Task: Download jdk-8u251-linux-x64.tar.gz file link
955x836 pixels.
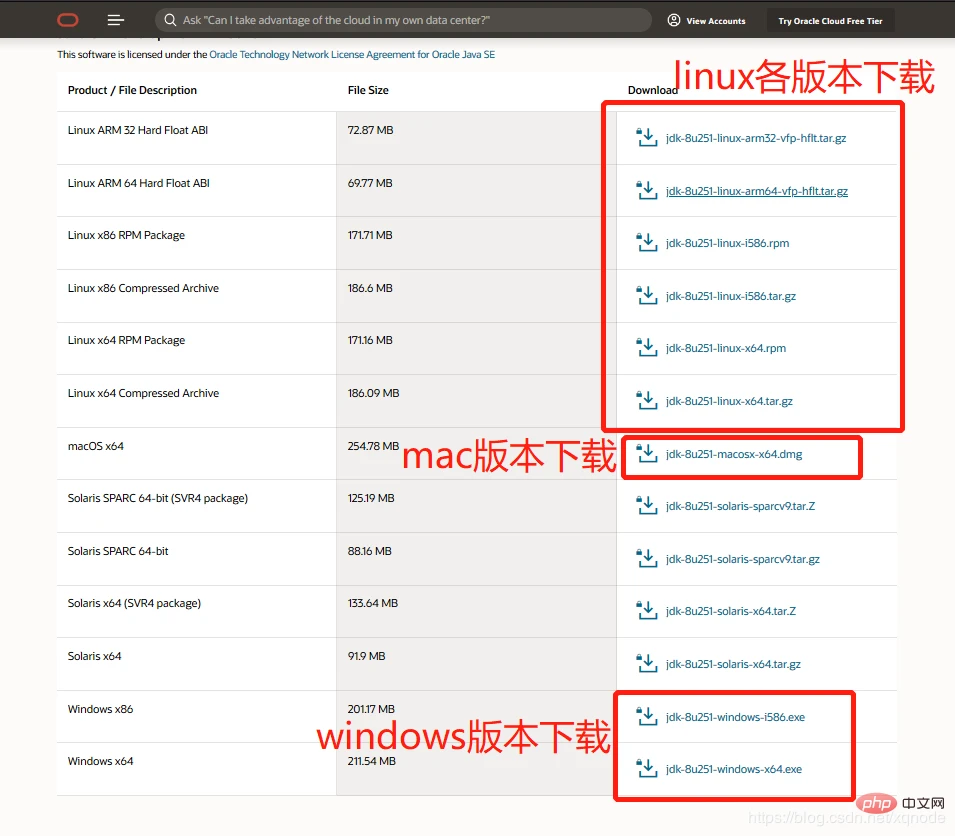Action: pos(729,401)
